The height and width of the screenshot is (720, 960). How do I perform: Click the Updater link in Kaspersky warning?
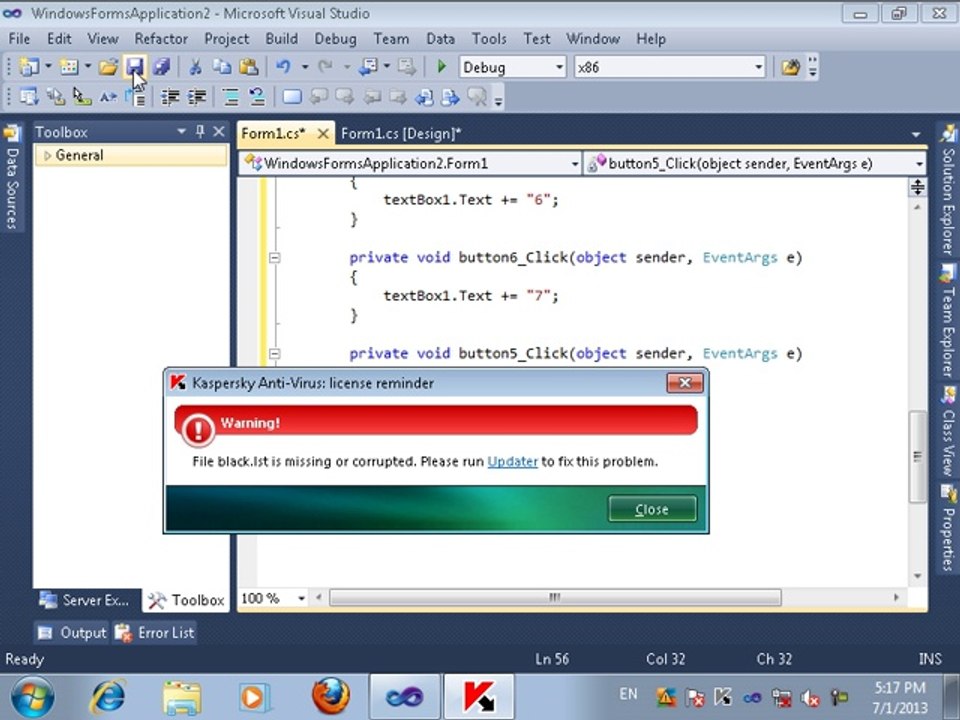[x=512, y=462]
